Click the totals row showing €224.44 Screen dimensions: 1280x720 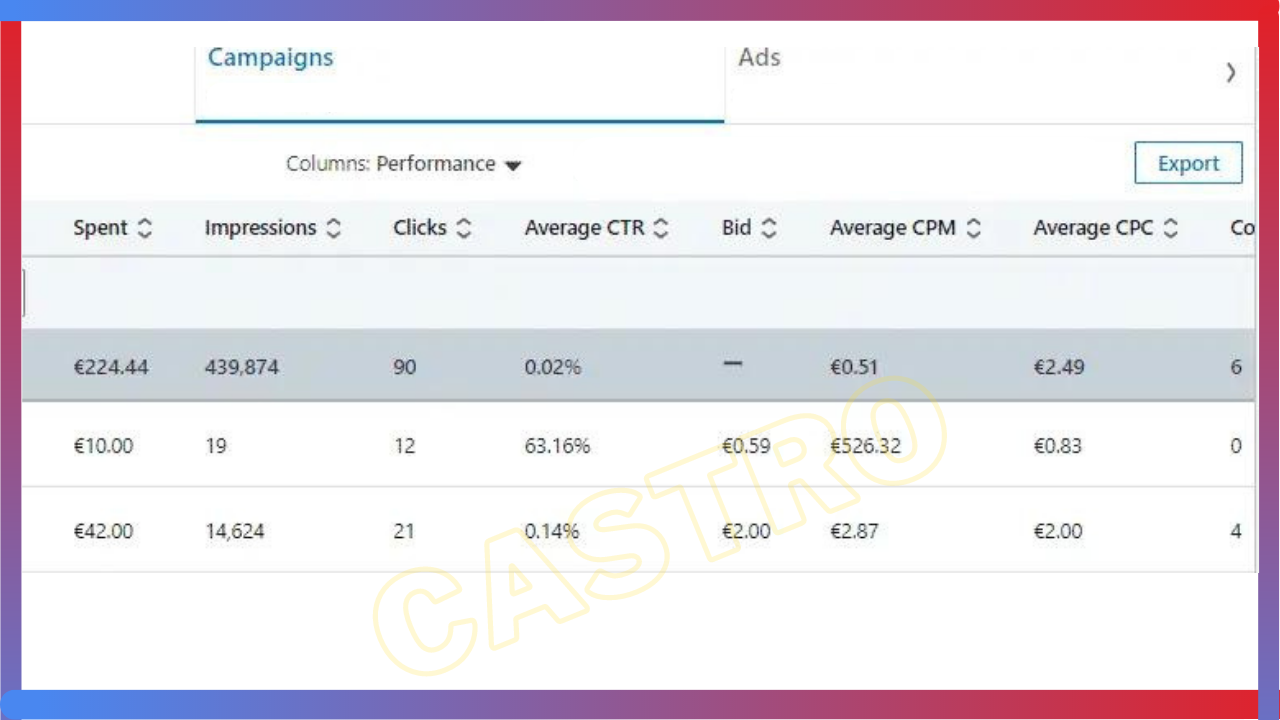[x=111, y=368]
